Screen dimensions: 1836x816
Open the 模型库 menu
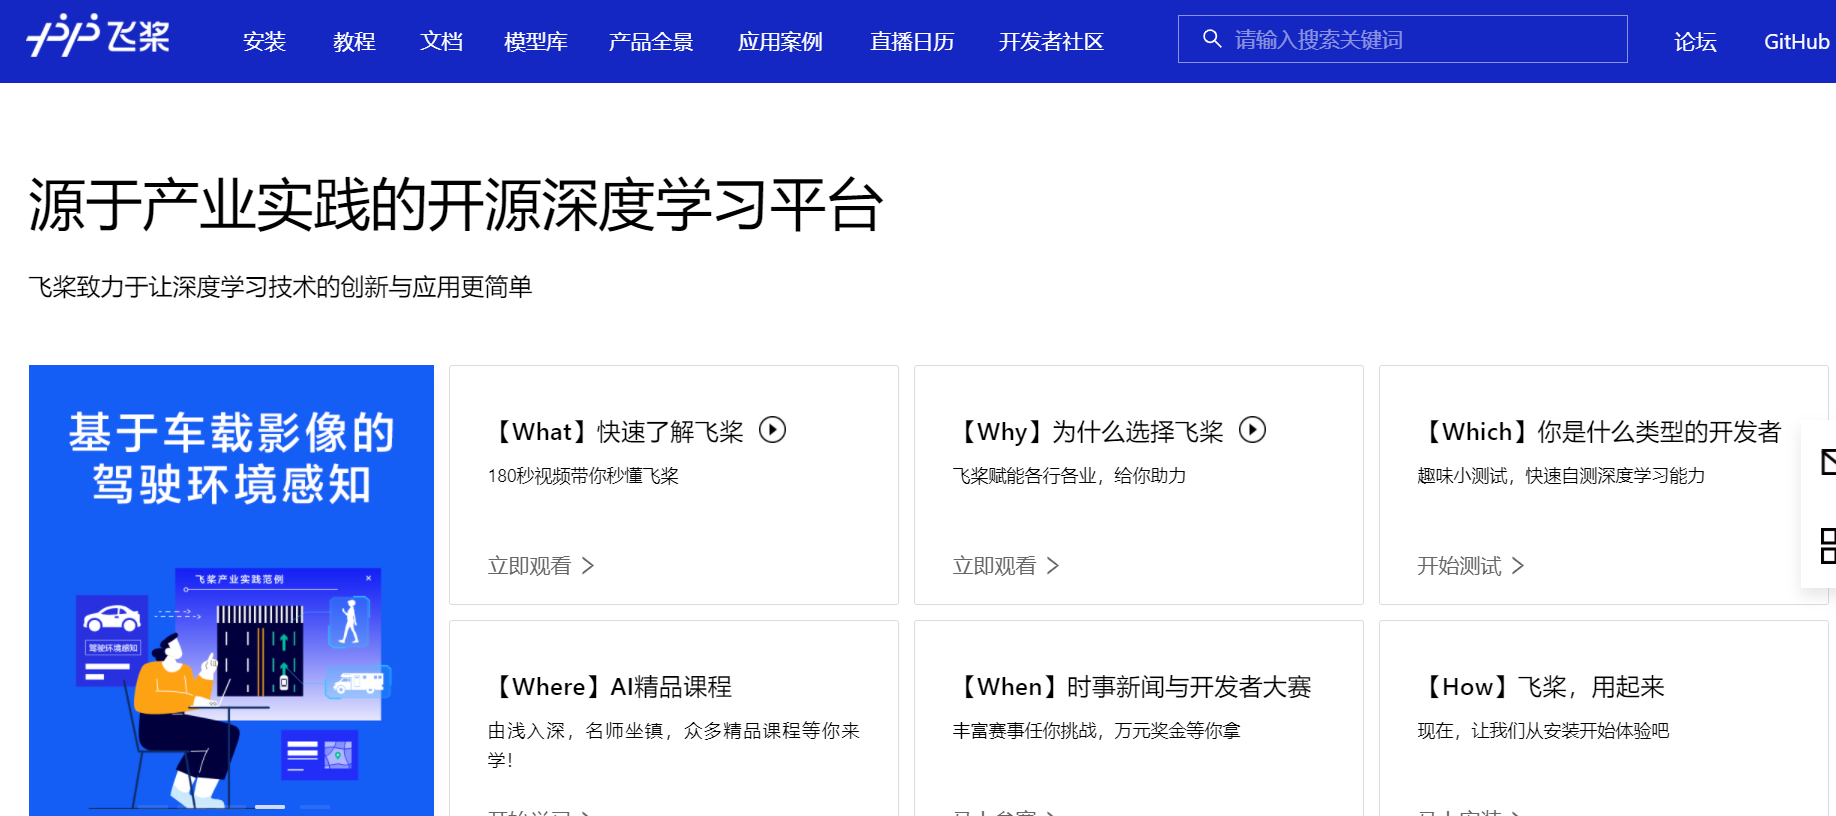[x=536, y=42]
